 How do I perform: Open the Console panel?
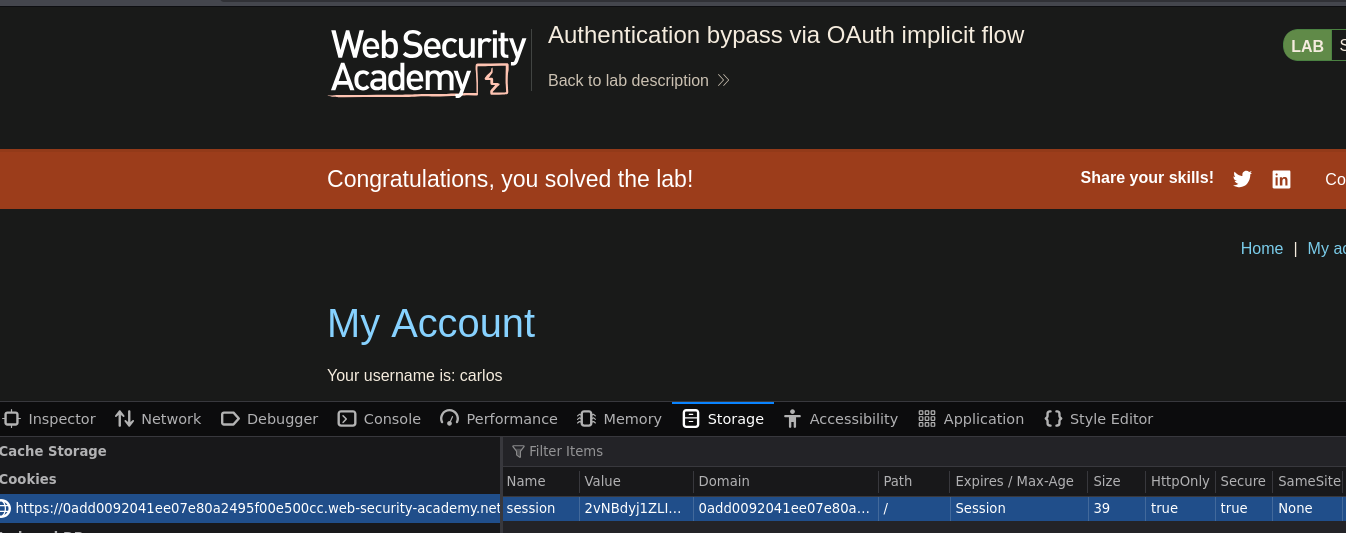pyautogui.click(x=379, y=419)
